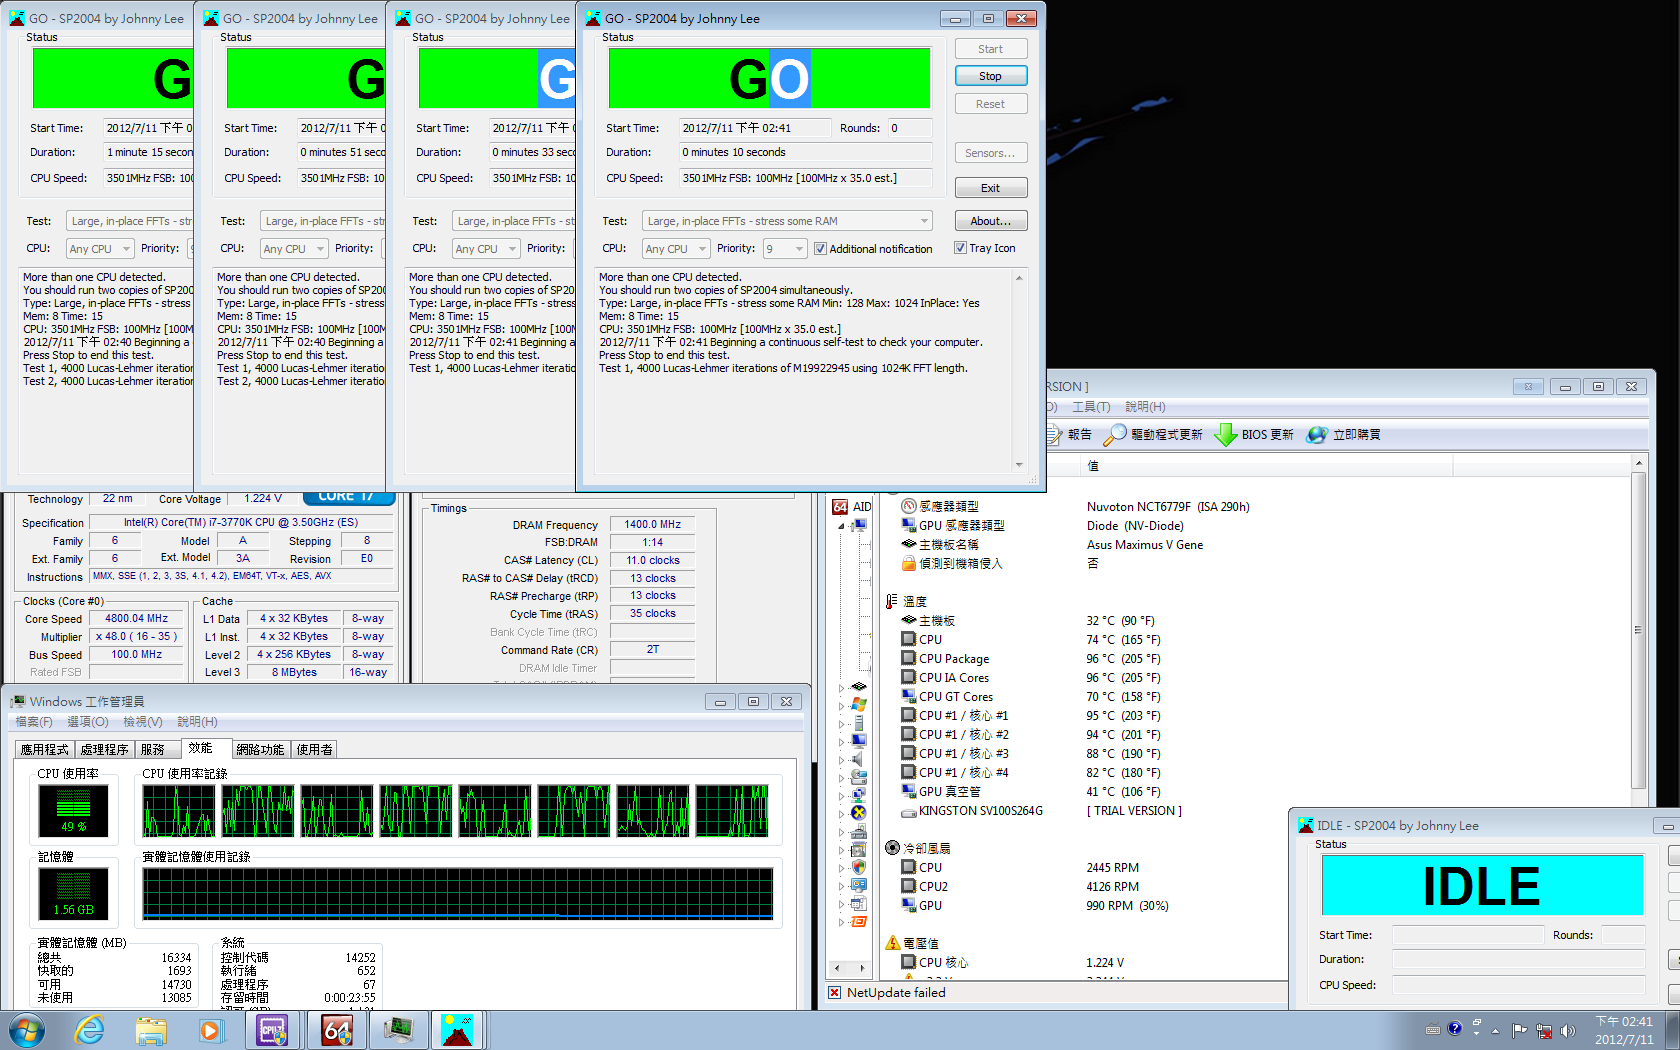The height and width of the screenshot is (1050, 1680).
Task: Open the 說明(H) menu in AIDA64
Action: (x=1145, y=407)
